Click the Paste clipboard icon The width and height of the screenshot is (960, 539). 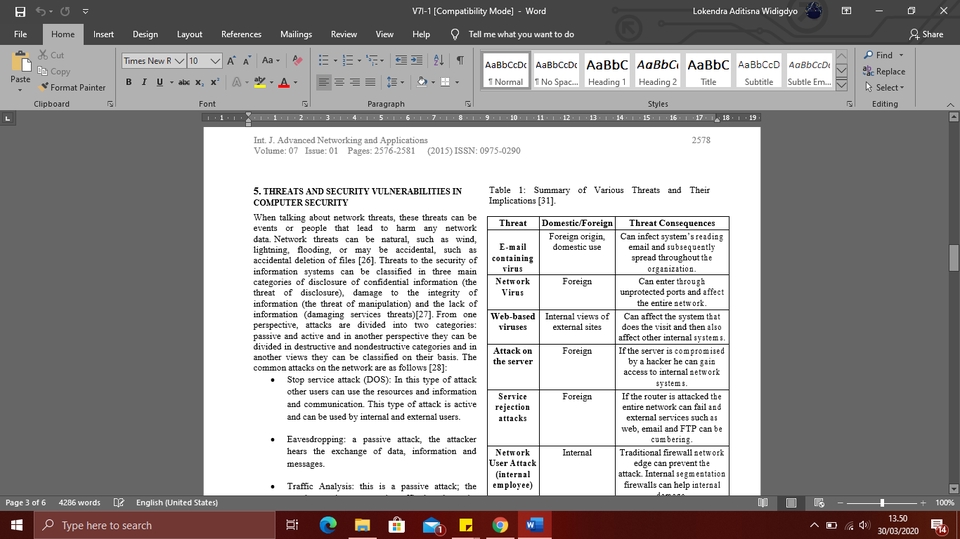click(x=20, y=62)
